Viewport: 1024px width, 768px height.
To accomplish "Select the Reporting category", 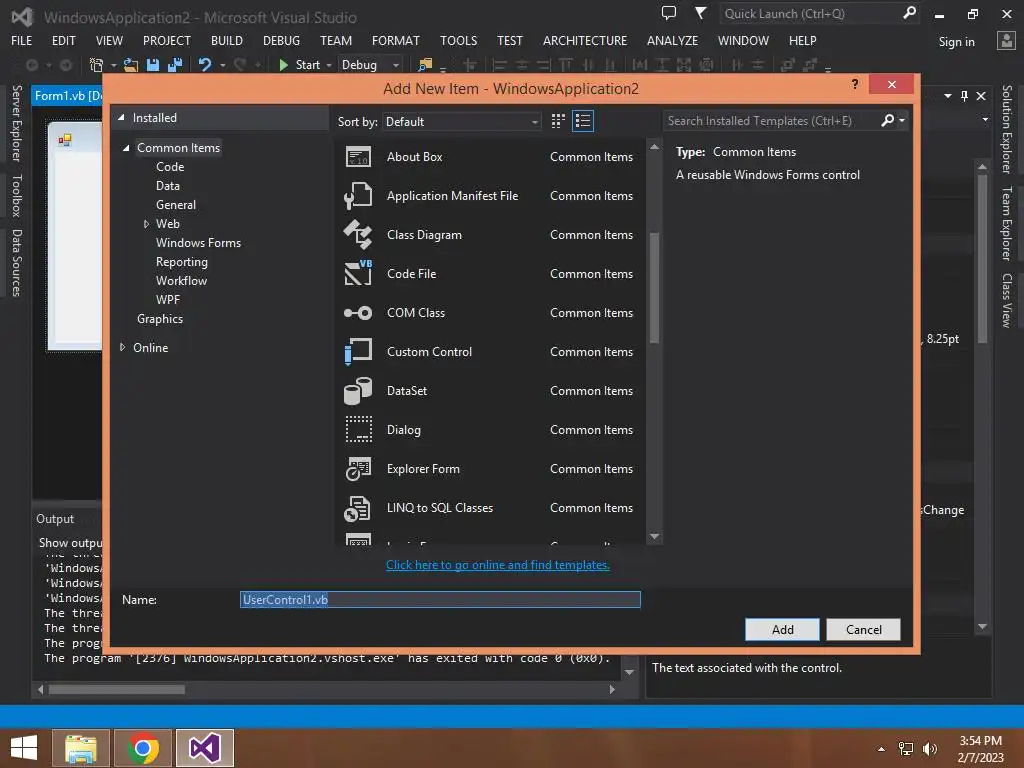I will pos(182,262).
